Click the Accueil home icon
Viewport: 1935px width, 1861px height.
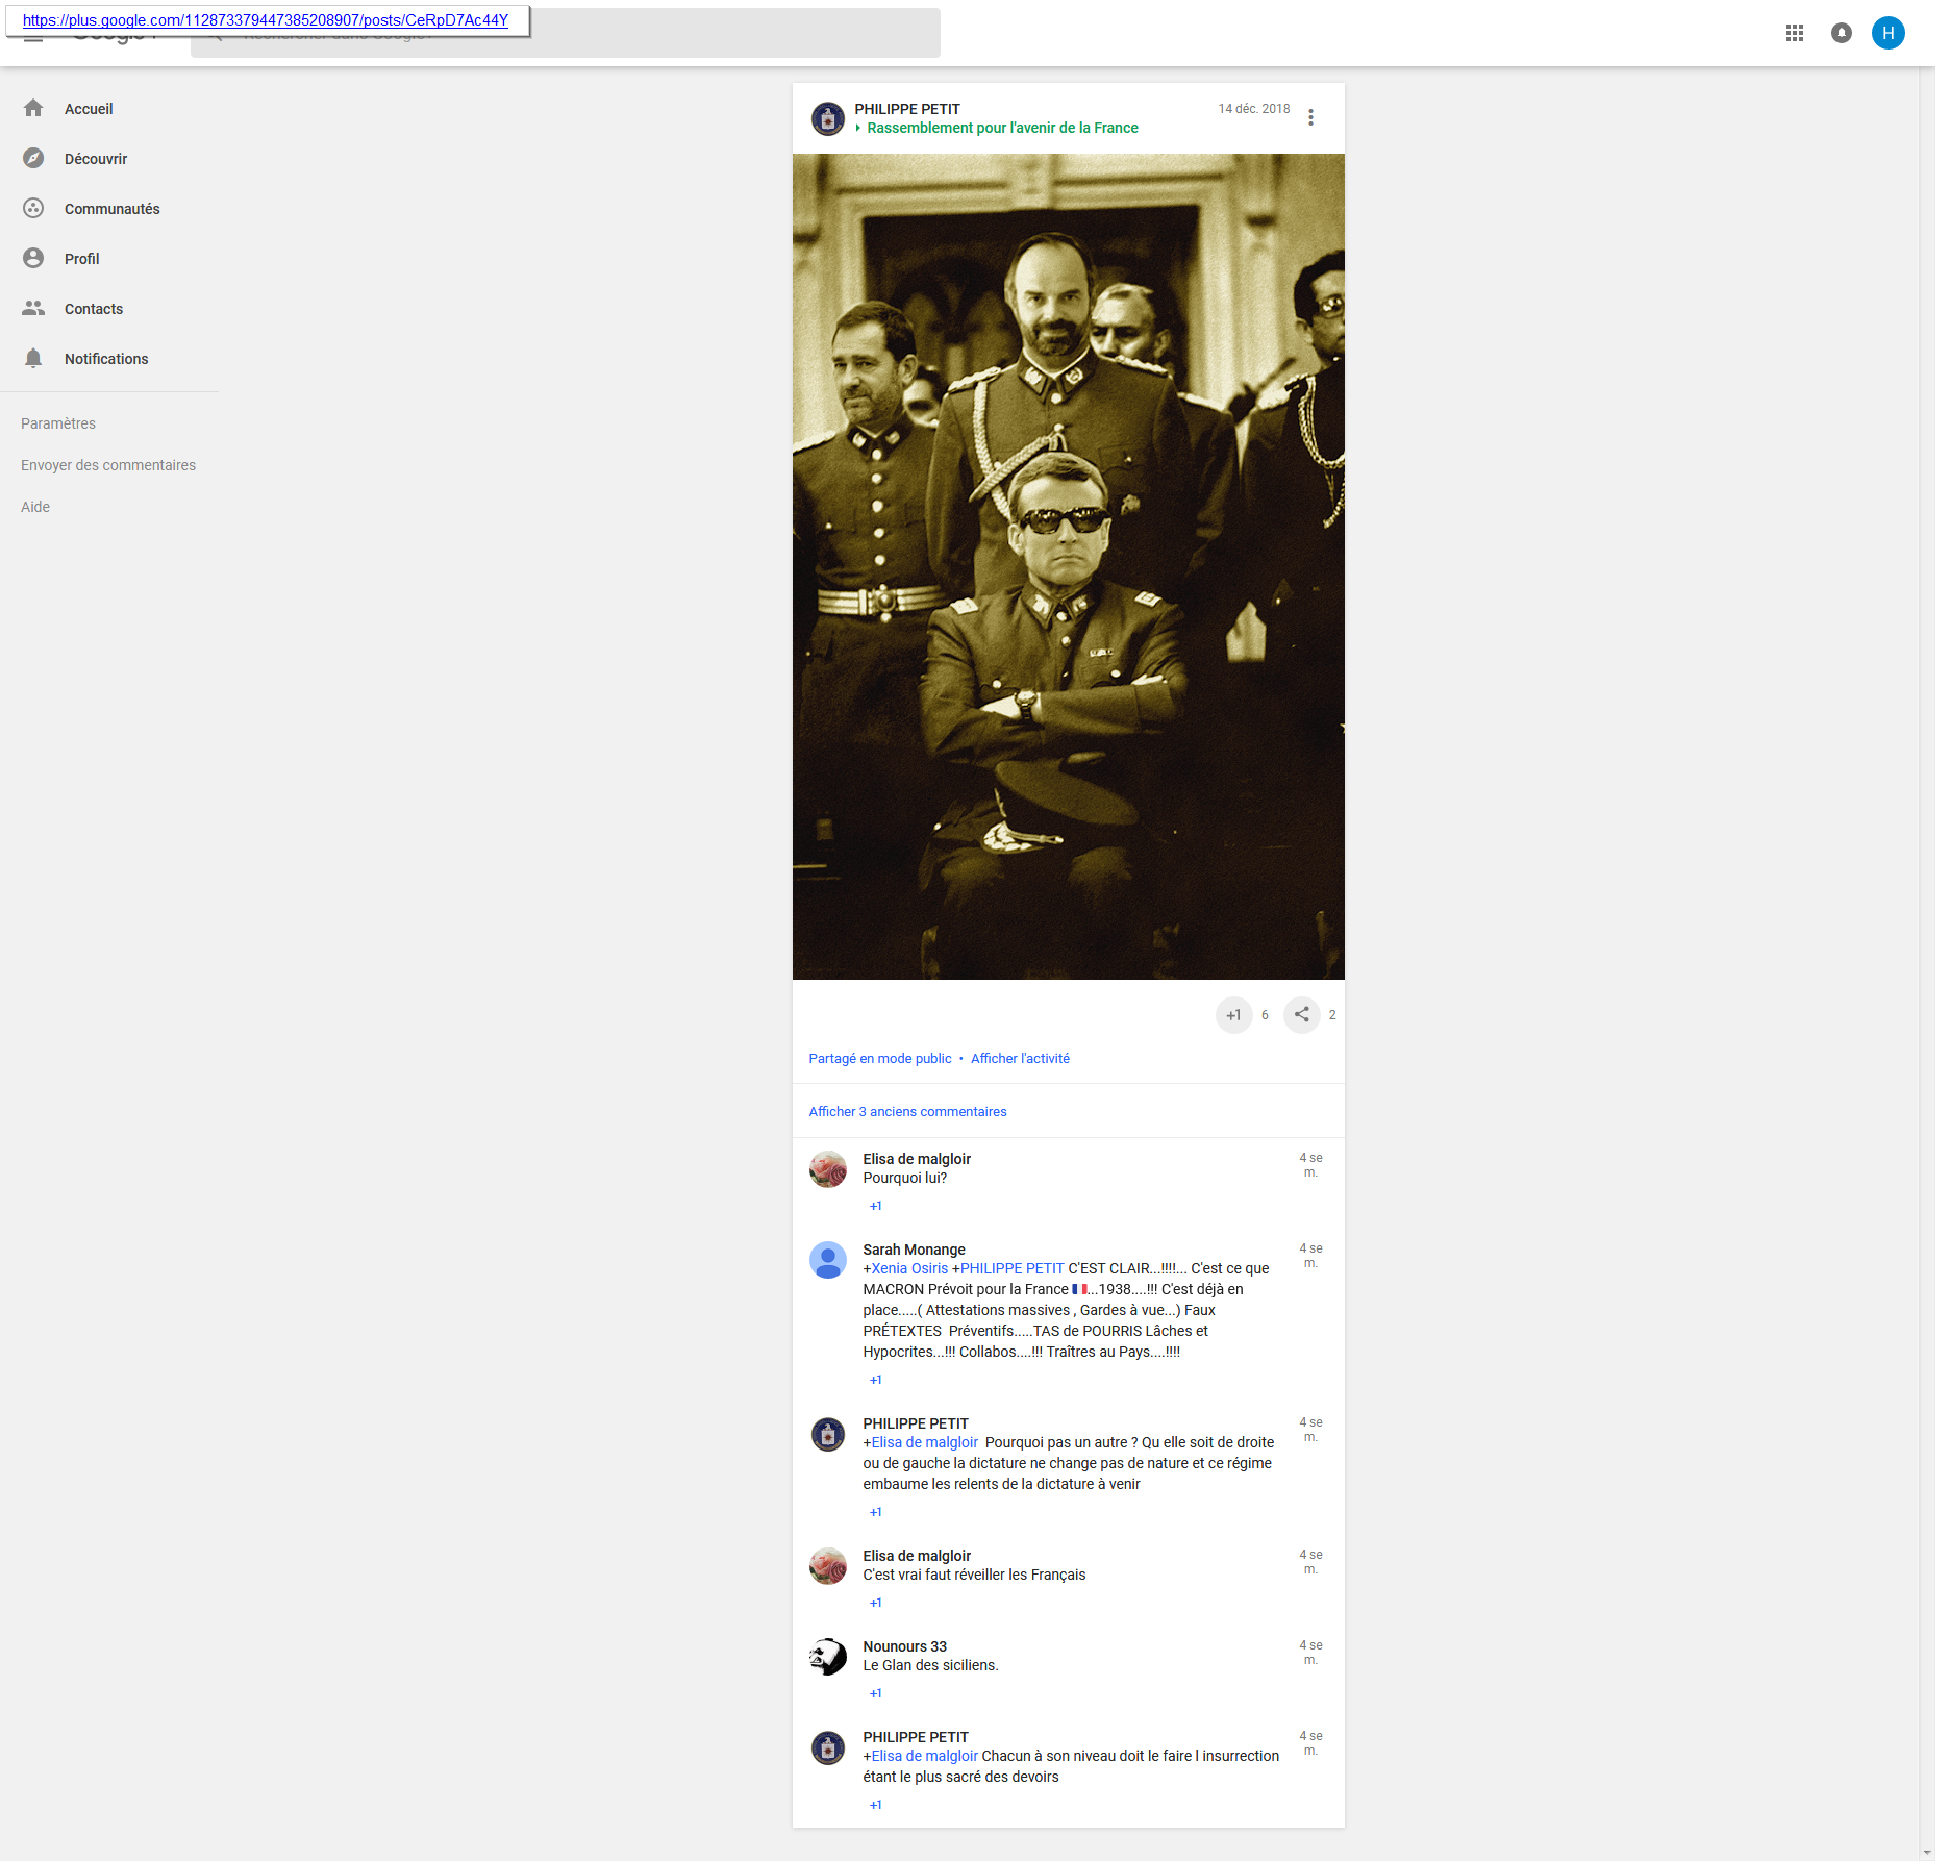point(34,108)
